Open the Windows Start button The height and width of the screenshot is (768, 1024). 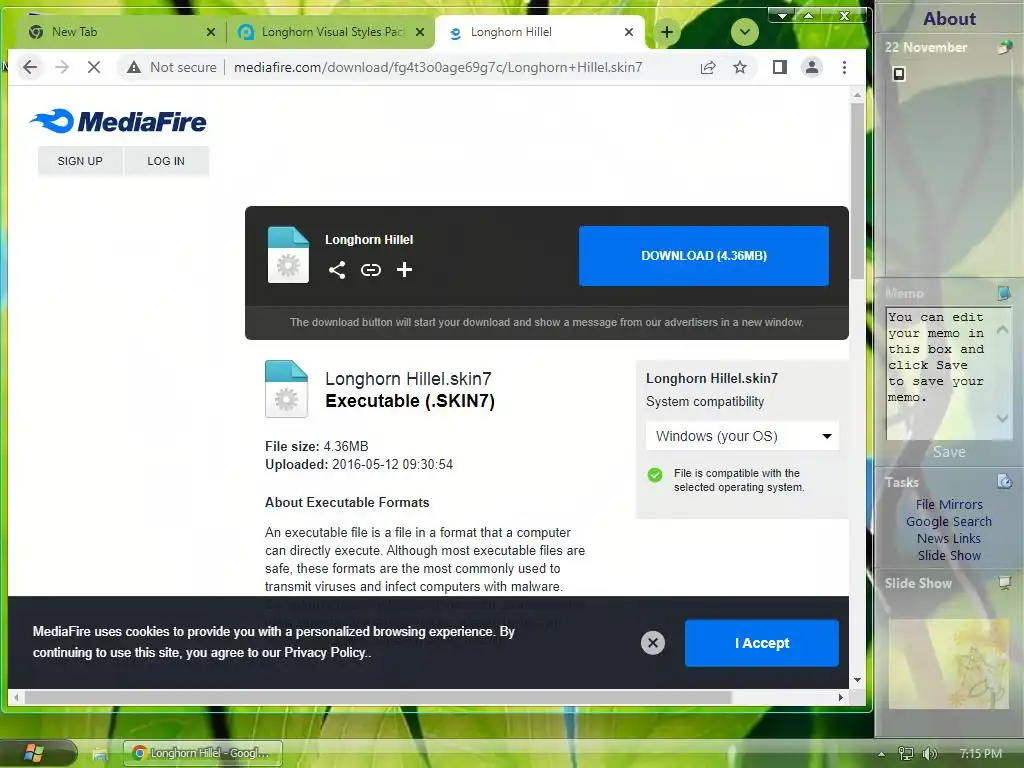tap(33, 753)
